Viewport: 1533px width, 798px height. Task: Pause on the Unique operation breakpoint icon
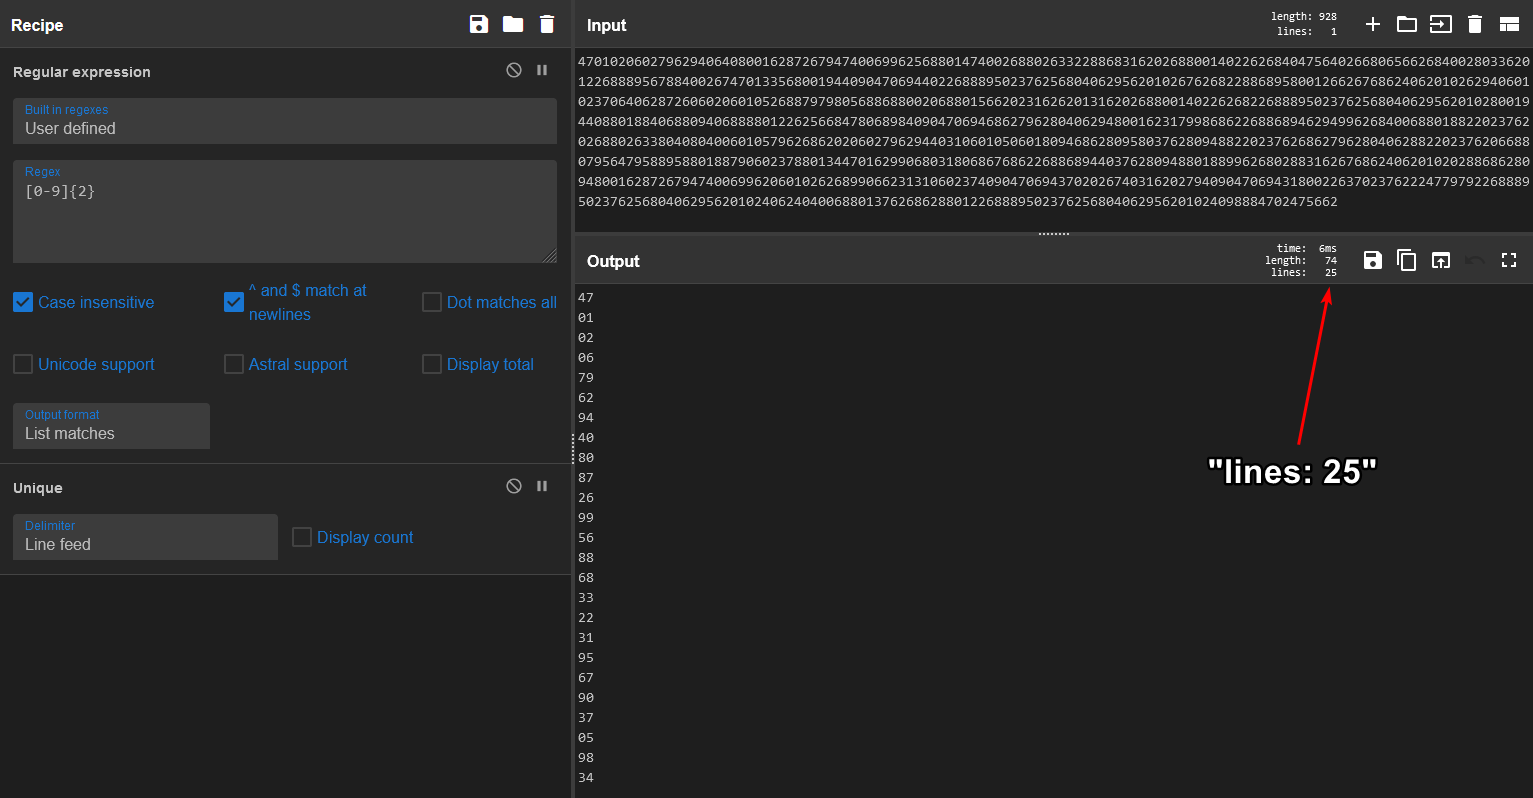point(542,486)
